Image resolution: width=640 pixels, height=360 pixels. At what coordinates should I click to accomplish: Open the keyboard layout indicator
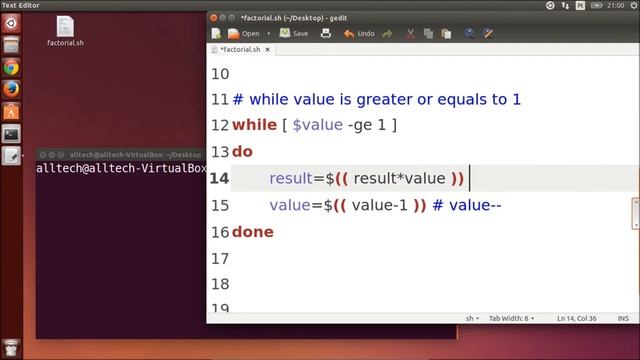click(x=580, y=5)
